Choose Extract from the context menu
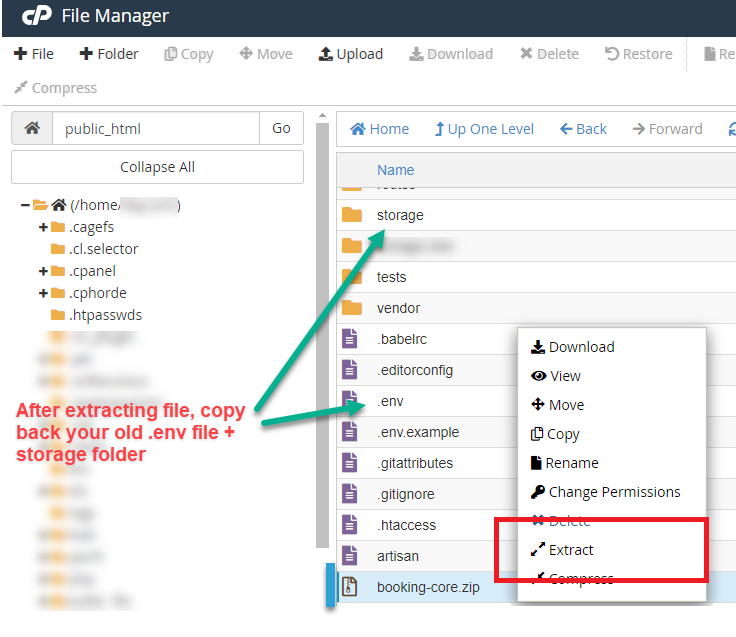This screenshot has width=736, height=637. 571,550
